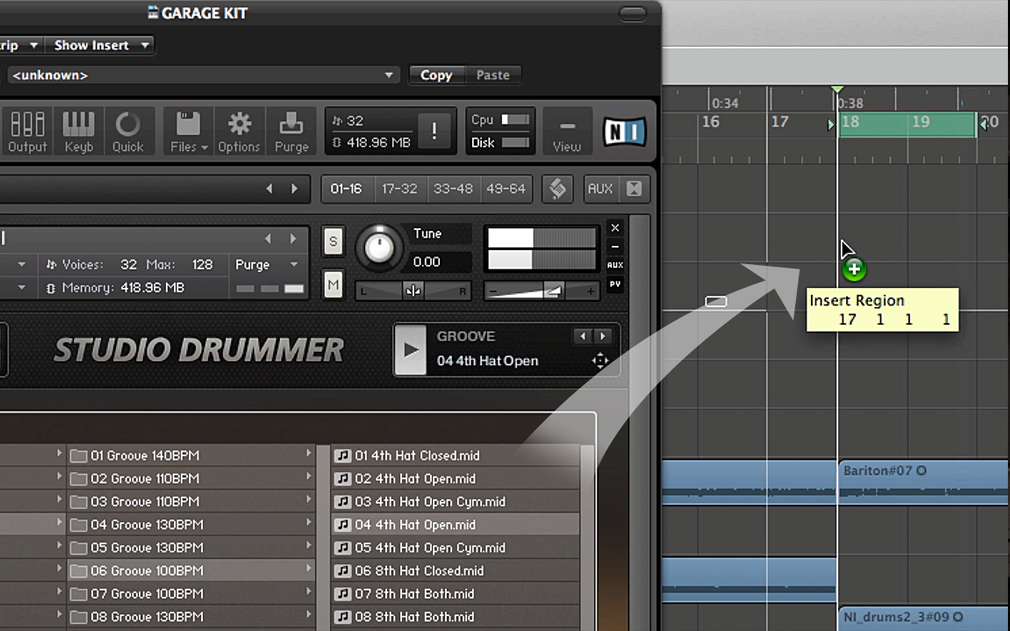Select 04 4th Hat Open.mid file

[455, 525]
